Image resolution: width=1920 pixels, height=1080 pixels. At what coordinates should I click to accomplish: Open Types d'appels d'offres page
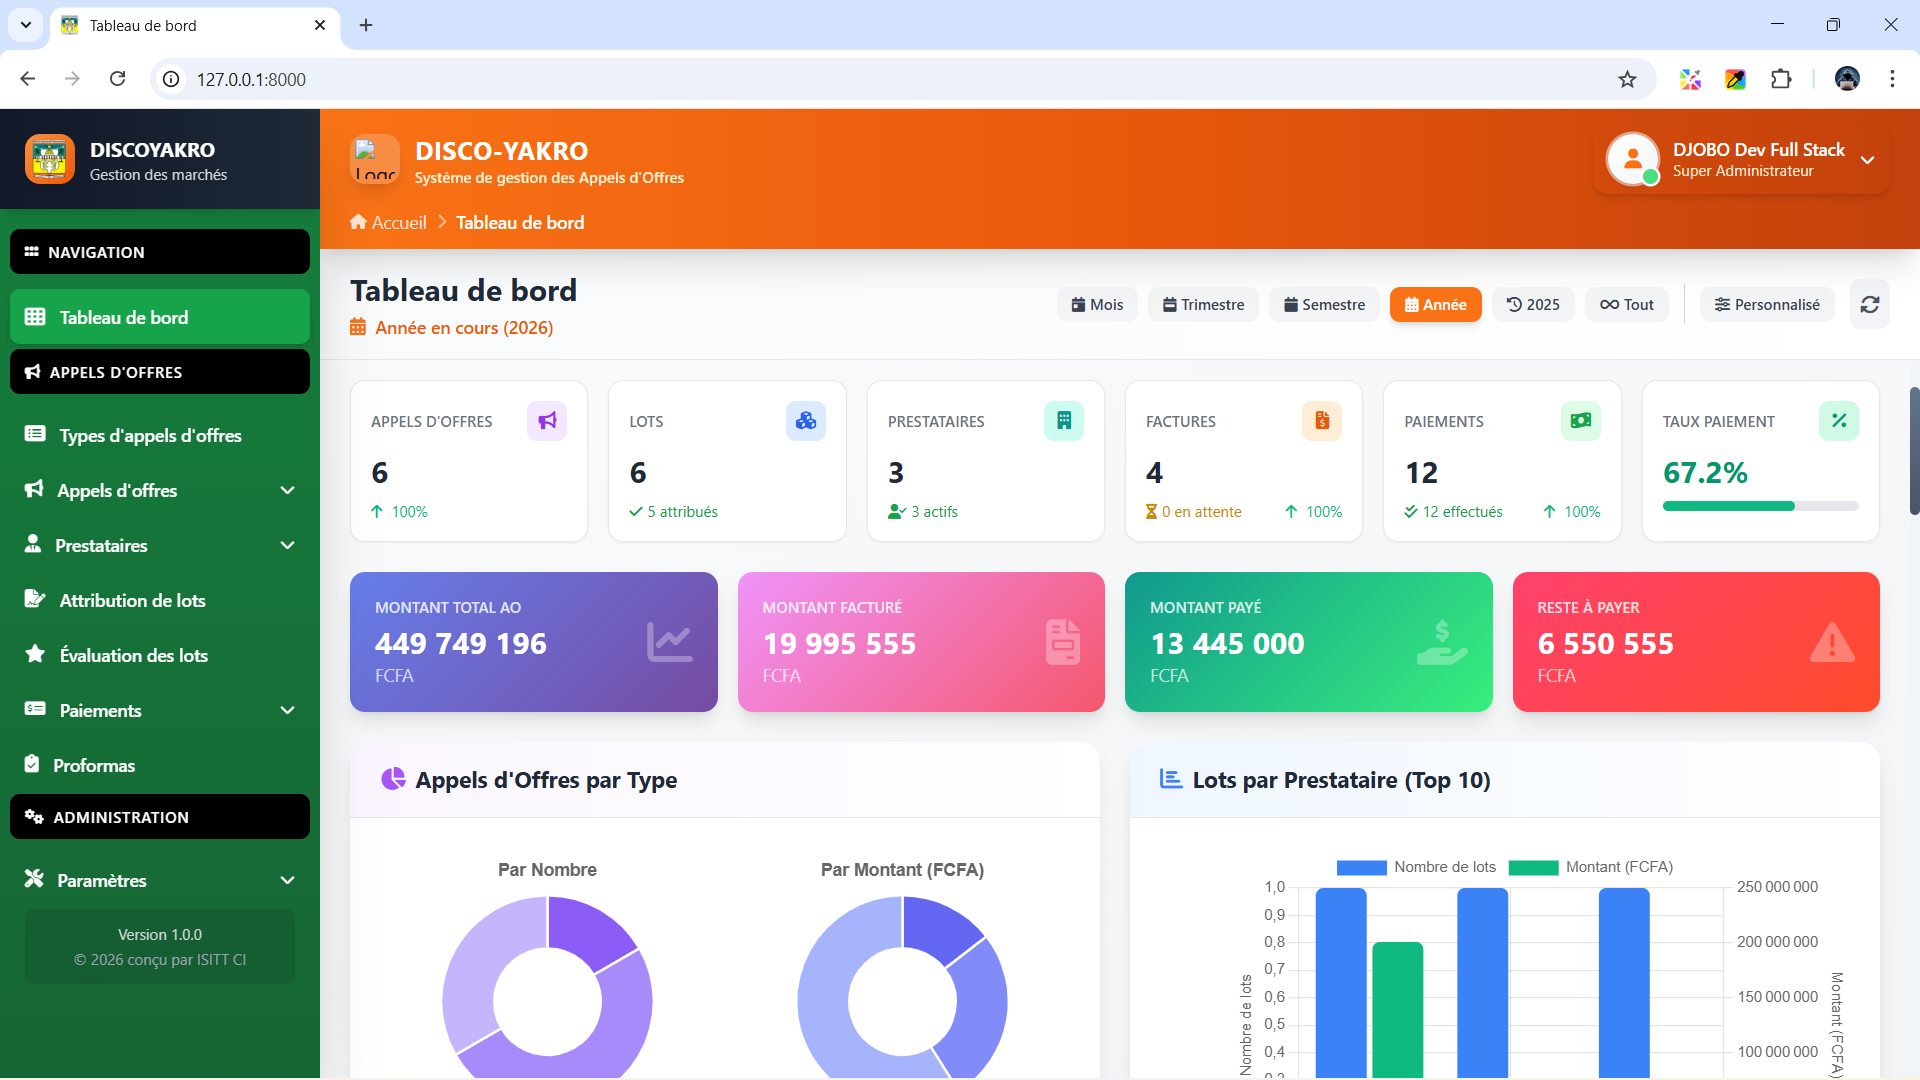160,435
